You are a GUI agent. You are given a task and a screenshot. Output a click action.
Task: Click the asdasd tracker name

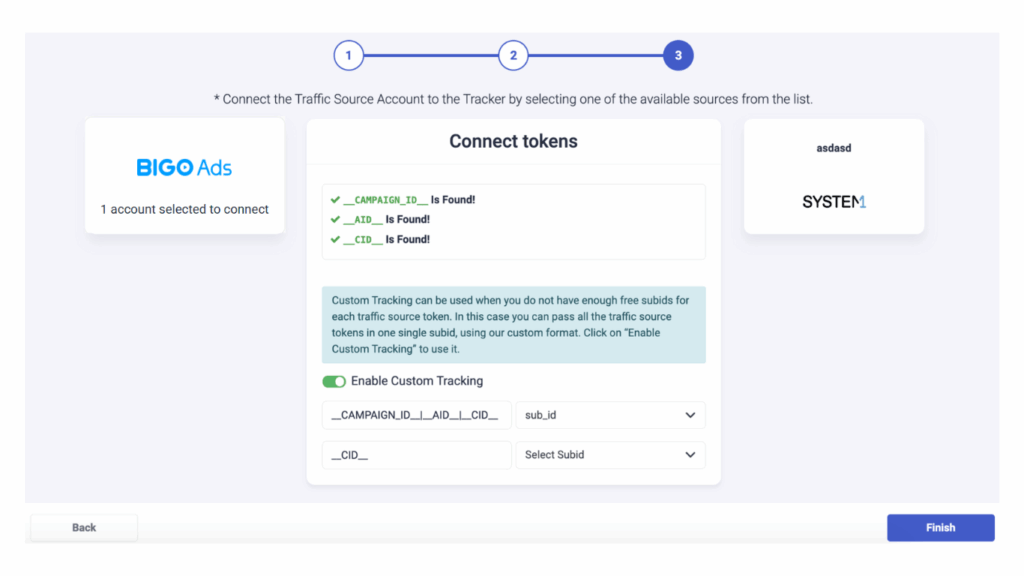[x=833, y=148]
